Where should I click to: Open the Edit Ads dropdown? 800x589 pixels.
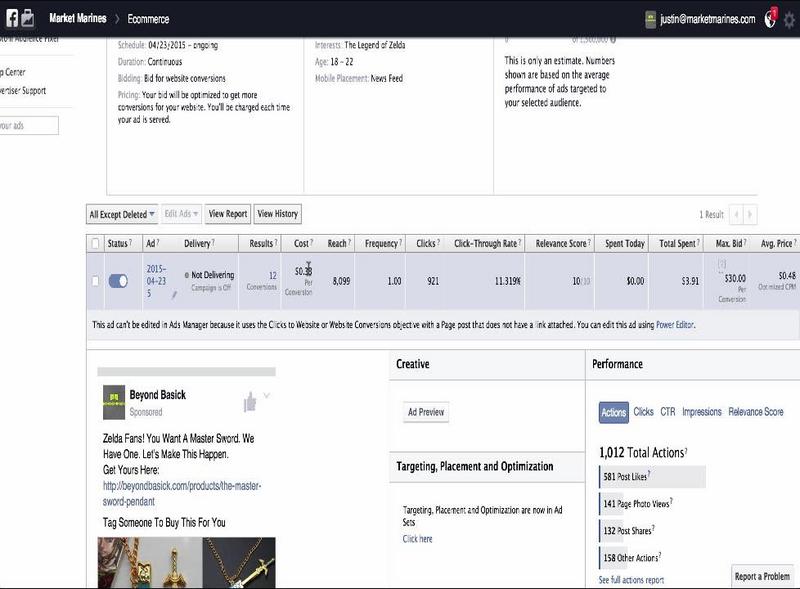coord(181,214)
